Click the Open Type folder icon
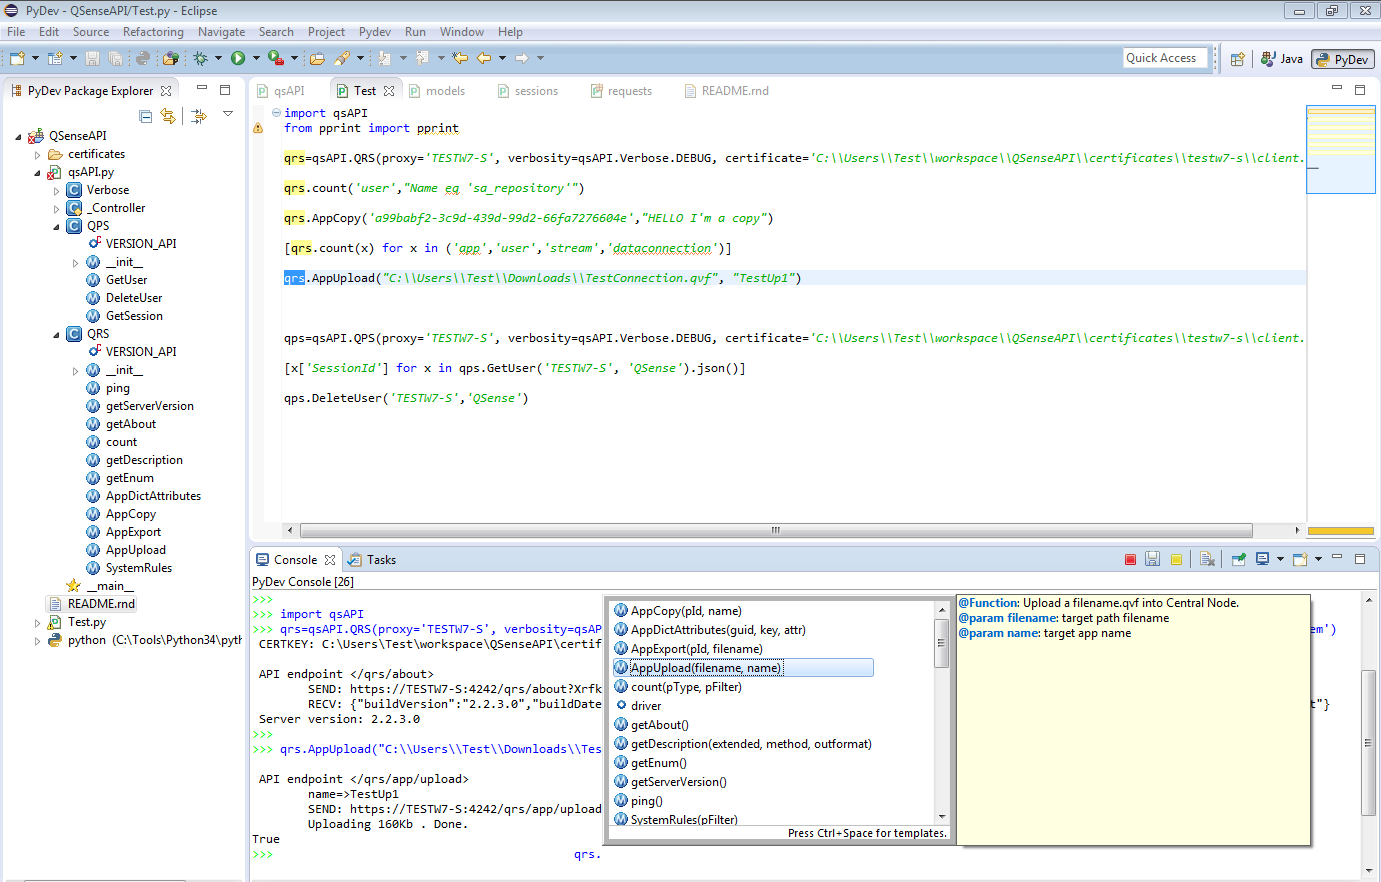Image resolution: width=1381 pixels, height=882 pixels. tap(317, 58)
